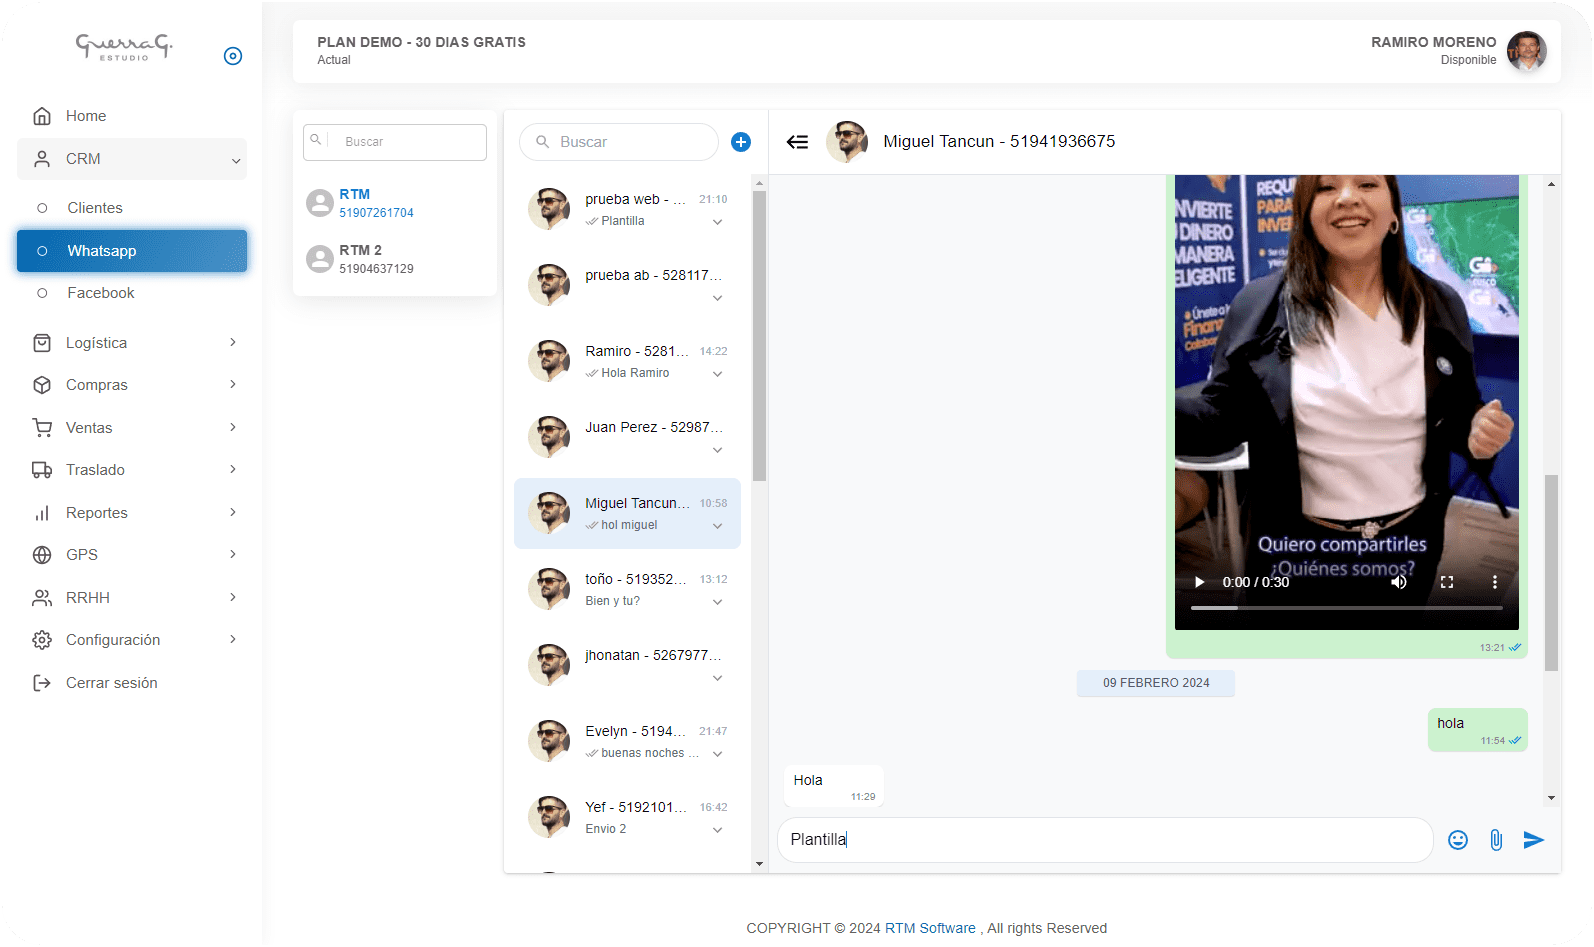Click the blue plus new chat button
This screenshot has height=947, width=1594.
741,142
